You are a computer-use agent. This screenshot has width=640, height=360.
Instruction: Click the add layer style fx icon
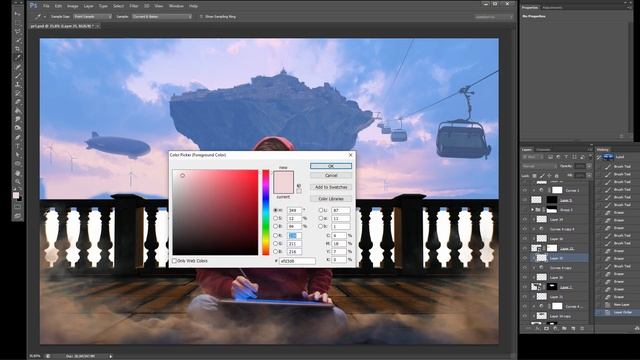[x=538, y=328]
